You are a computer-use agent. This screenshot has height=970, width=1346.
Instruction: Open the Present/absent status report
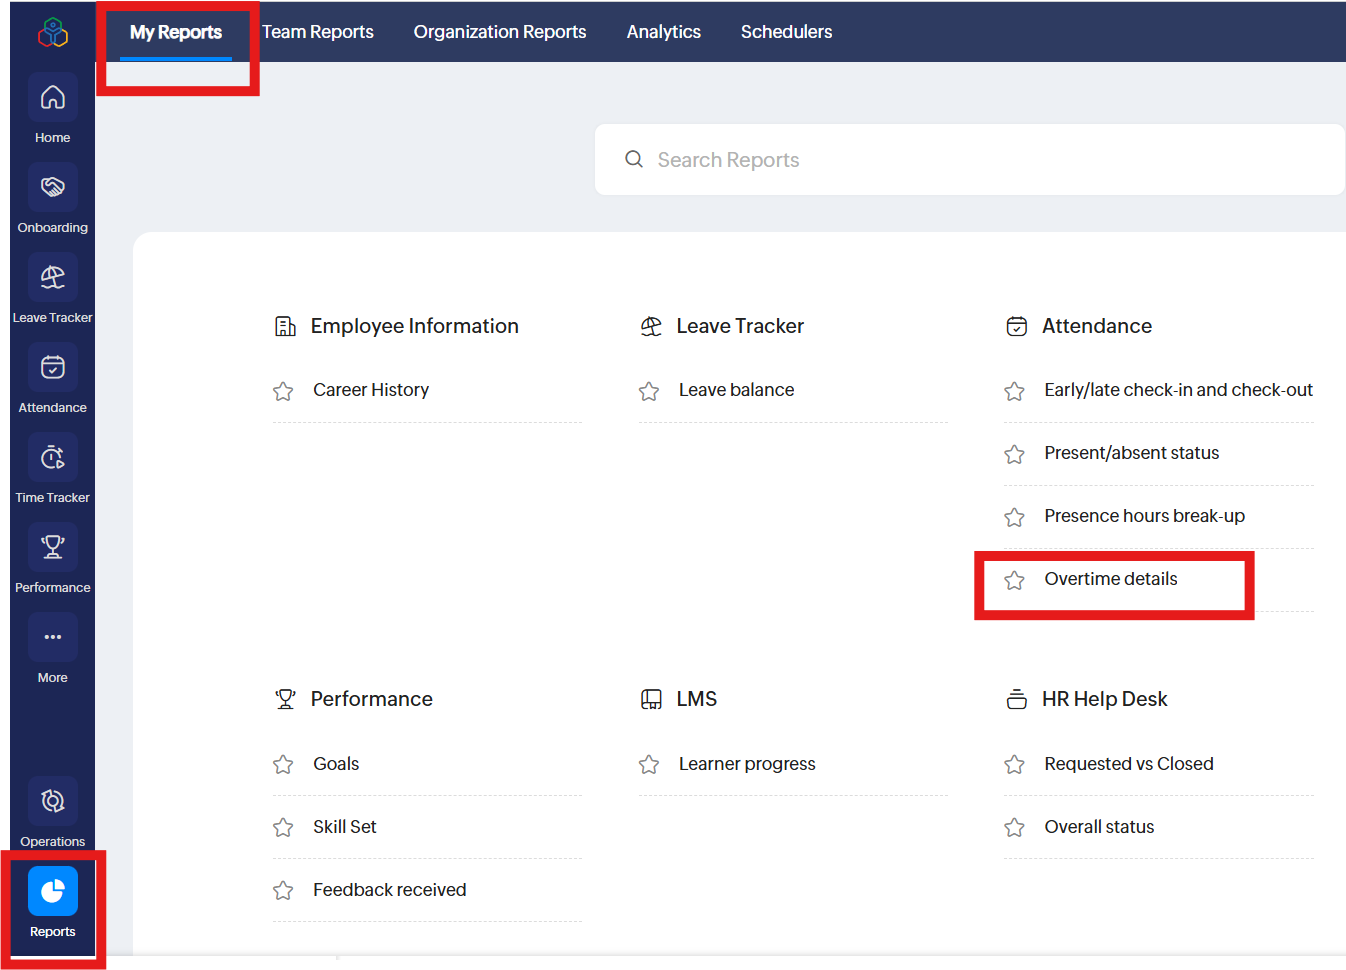pos(1131,453)
